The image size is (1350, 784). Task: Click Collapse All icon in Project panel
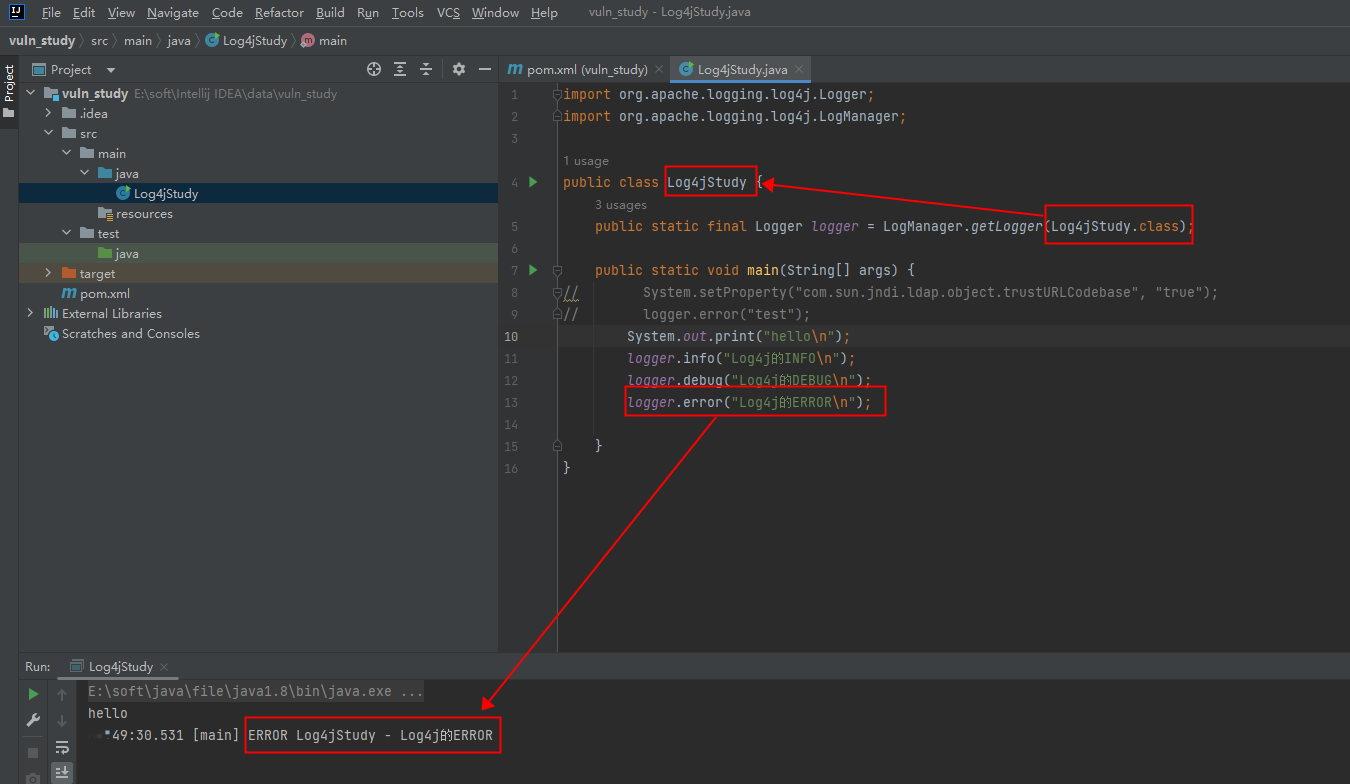(426, 69)
